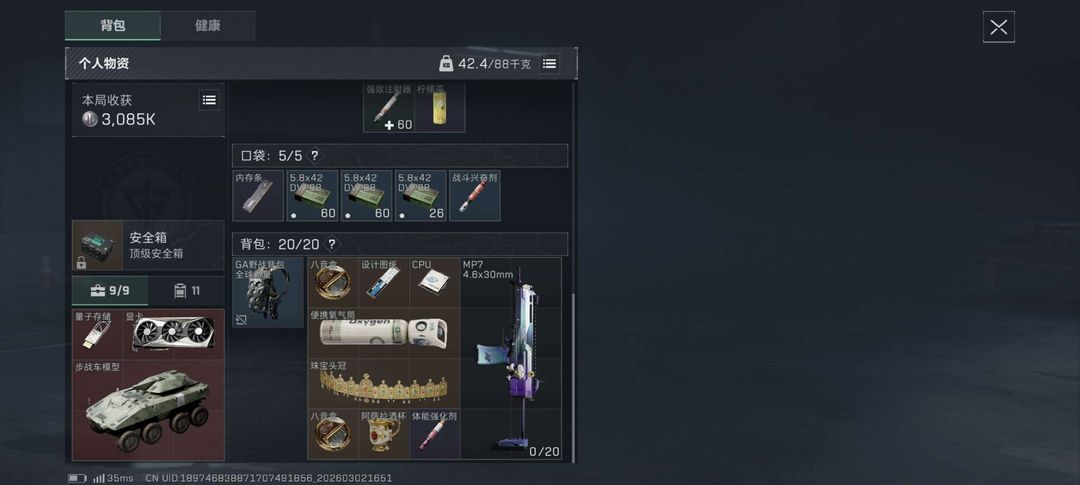Click the graphics card in safe box
The width and height of the screenshot is (1080, 485).
click(x=174, y=334)
